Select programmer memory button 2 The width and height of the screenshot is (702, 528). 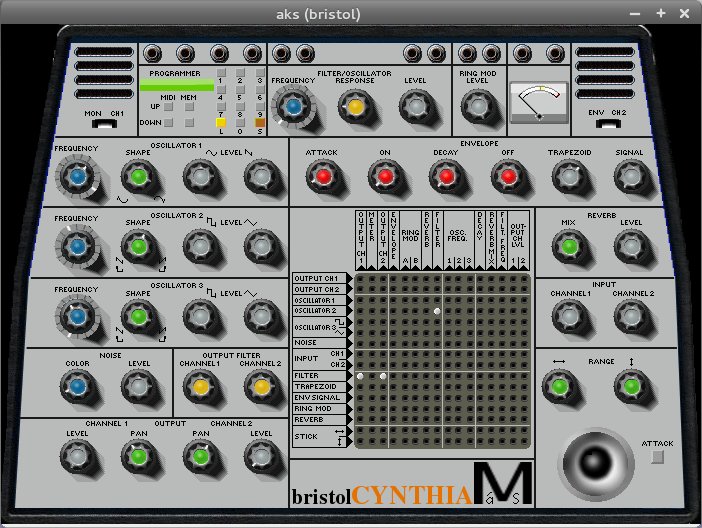(240, 72)
